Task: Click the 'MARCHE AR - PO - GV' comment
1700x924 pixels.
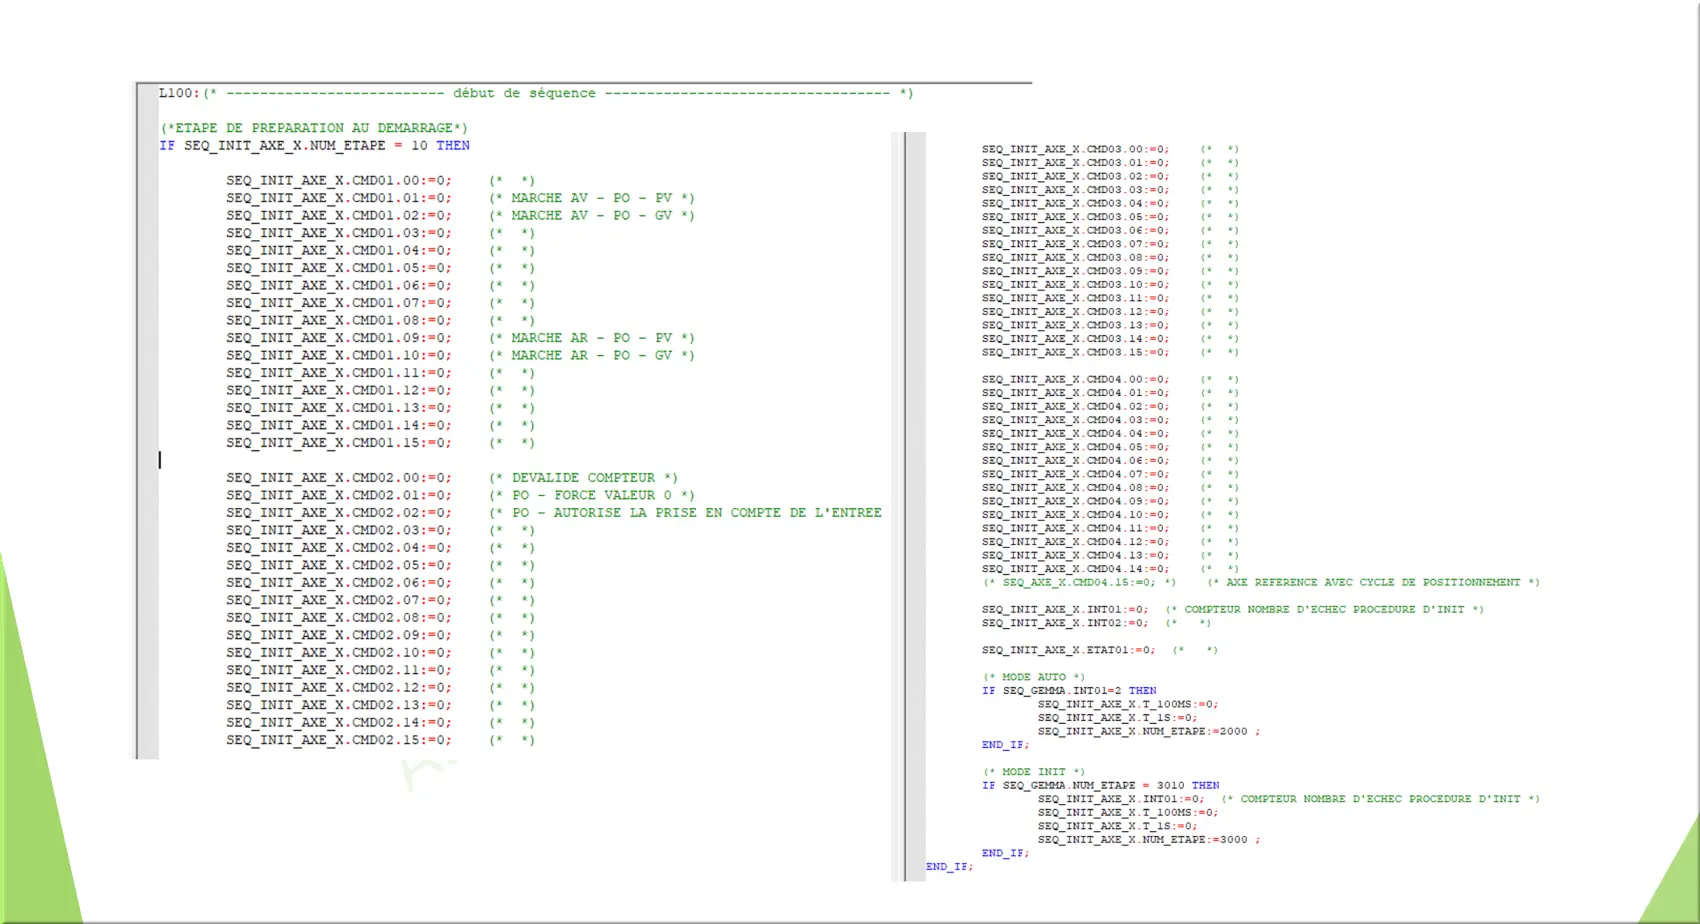Action: [x=592, y=356]
